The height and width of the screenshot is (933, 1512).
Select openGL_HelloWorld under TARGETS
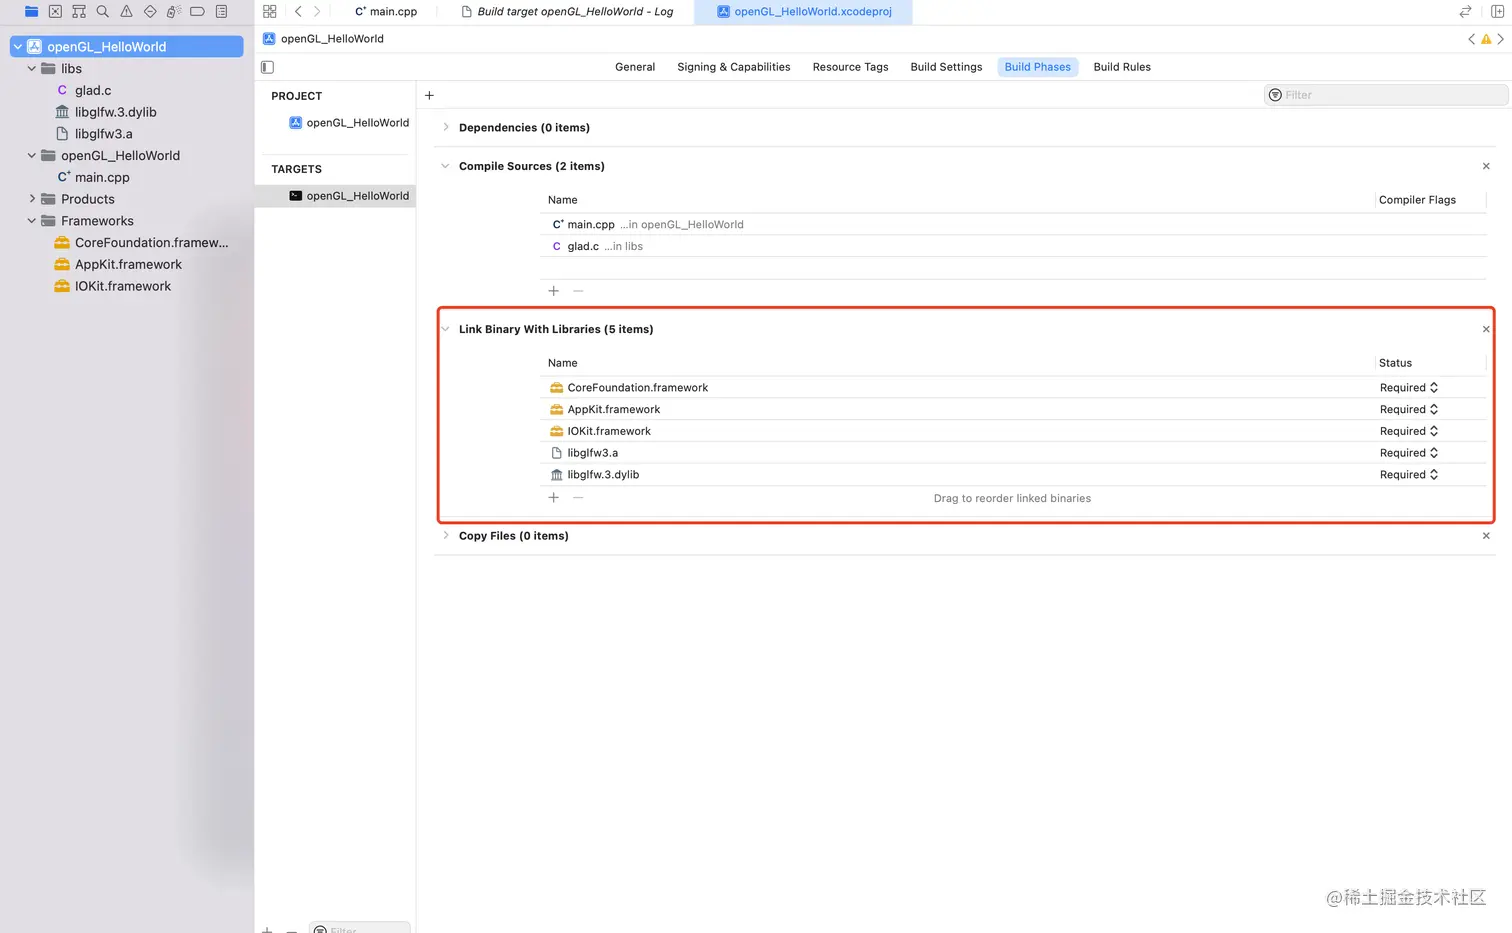coord(335,196)
